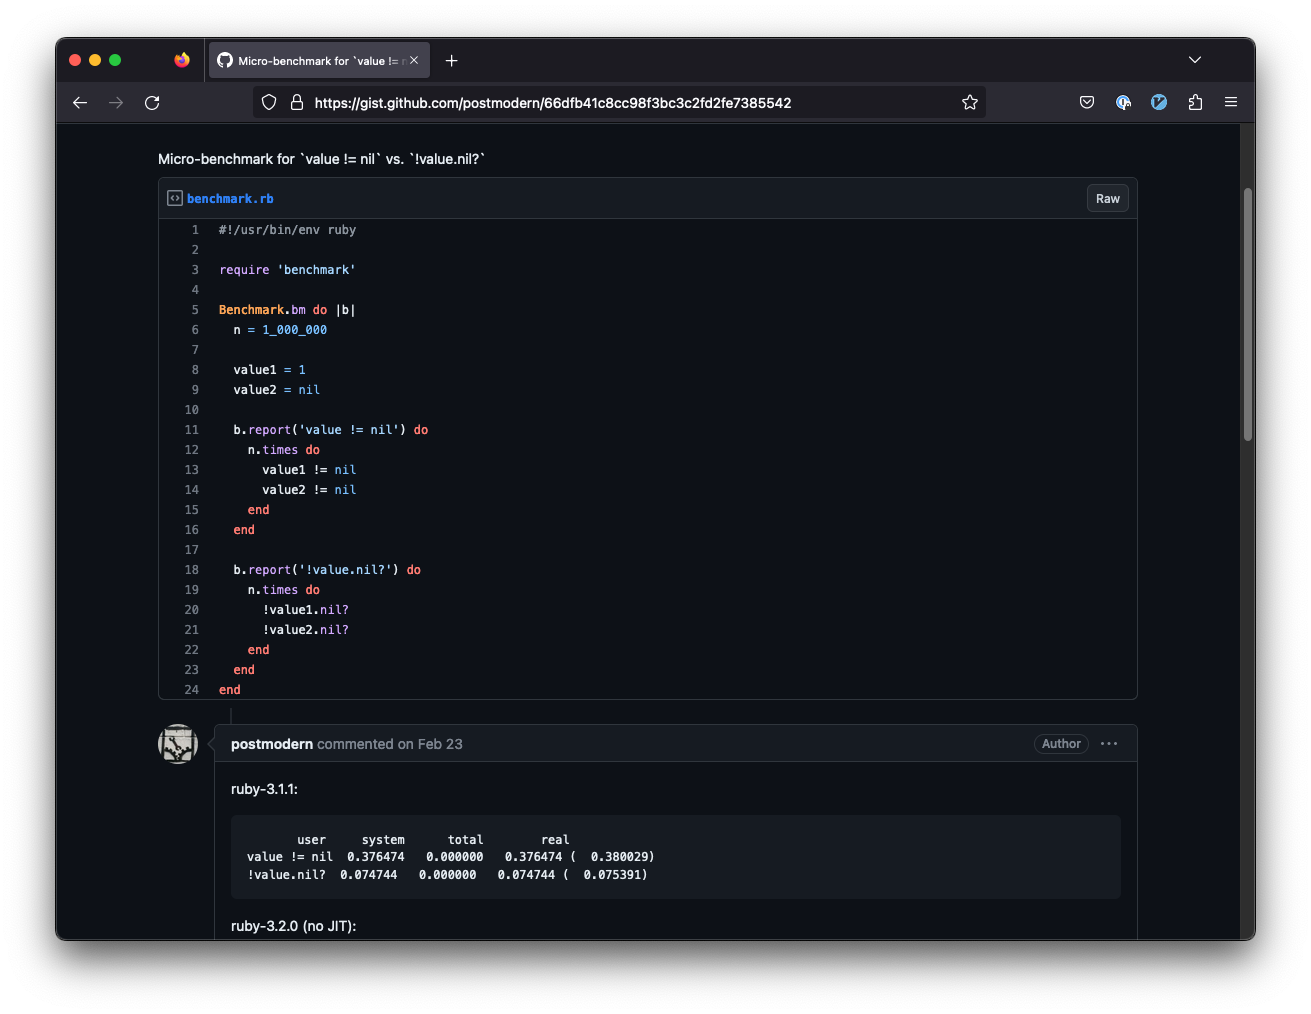List all tabs with the chevron
Screen dimensions: 1311x1014
(1195, 60)
